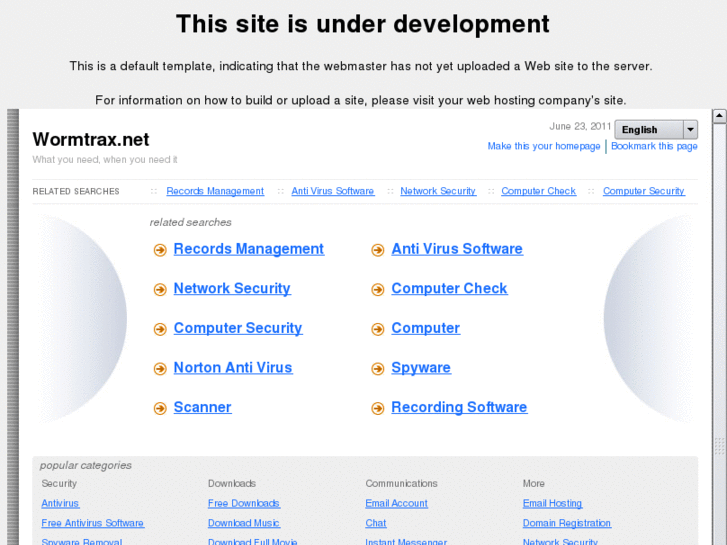Click 'What you need, when you need it' tagline
Viewport: 727px width, 545px height.
[105, 160]
